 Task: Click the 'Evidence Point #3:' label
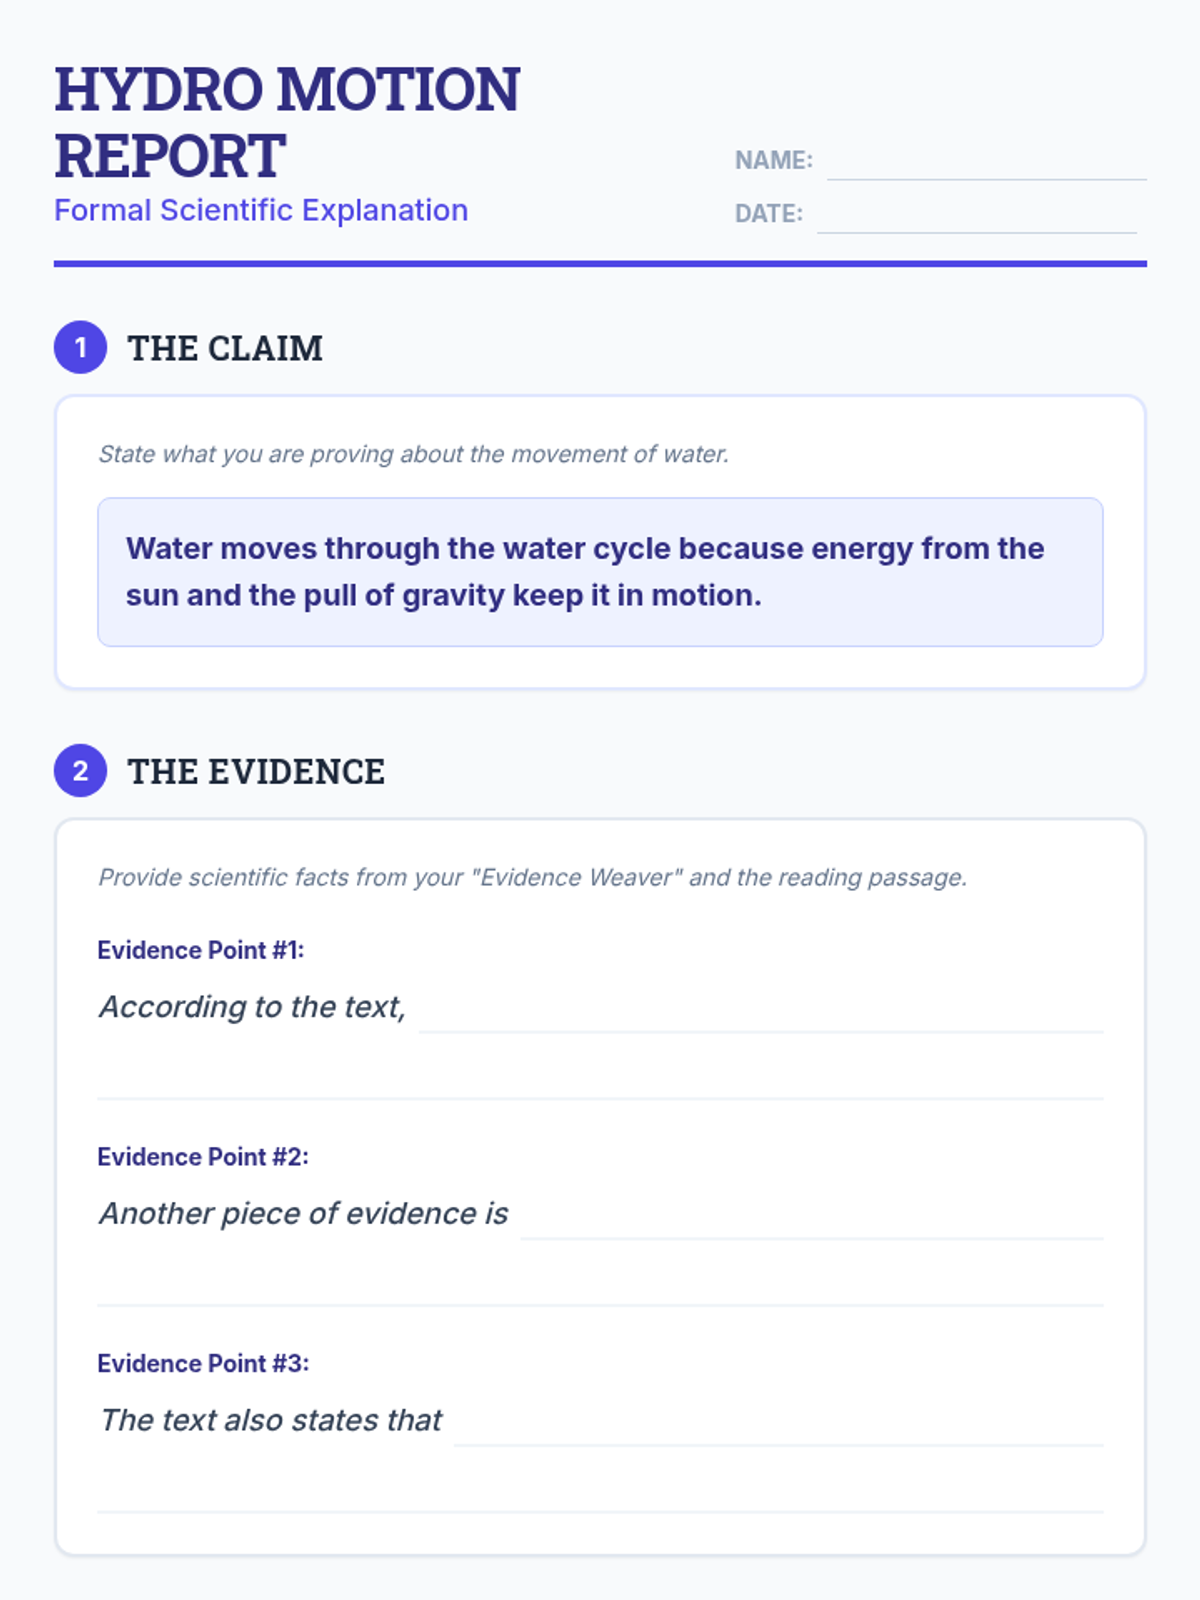click(203, 1364)
